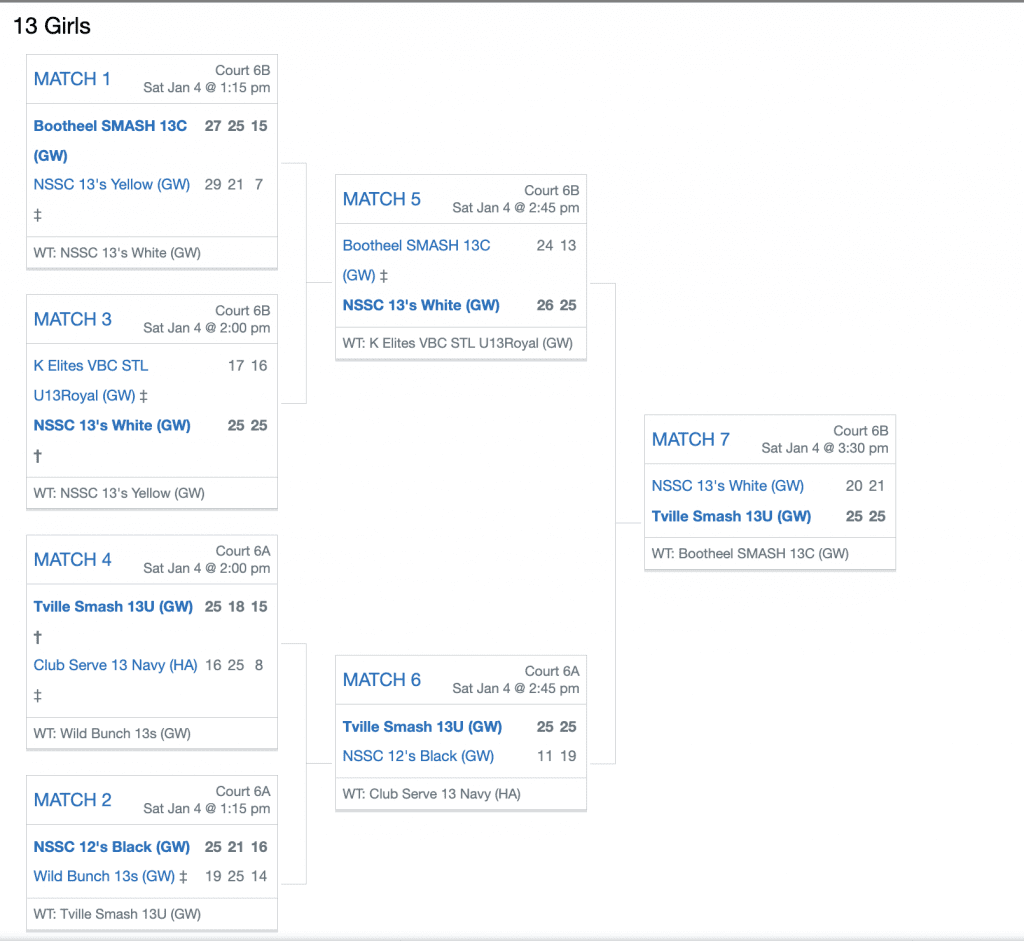Click Bootheel SMASH 13C team in Match 5
Screen dimensions: 1024x941
click(416, 260)
